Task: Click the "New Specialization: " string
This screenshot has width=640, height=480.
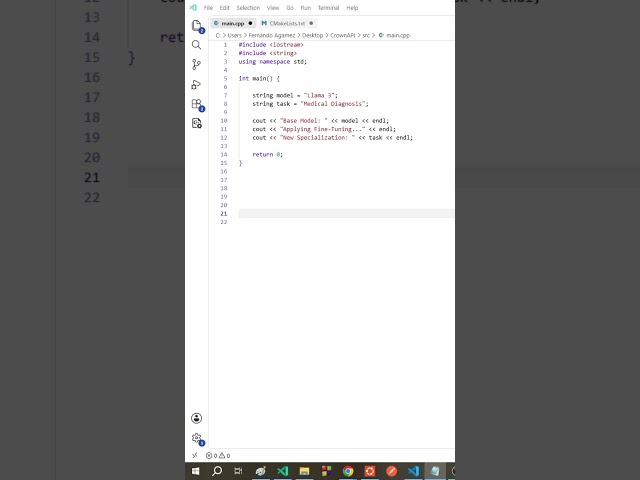Action: tap(318, 138)
